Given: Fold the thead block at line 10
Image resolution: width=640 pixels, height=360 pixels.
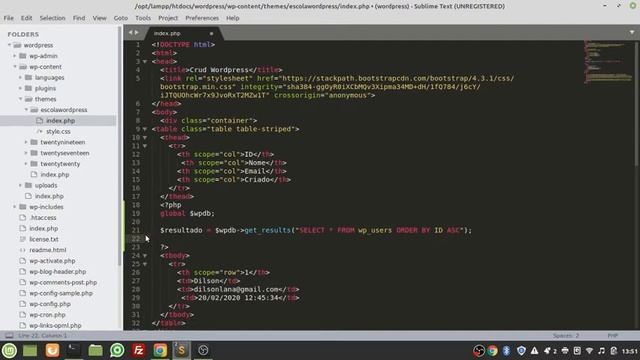Looking at the screenshot, I should (x=145, y=138).
